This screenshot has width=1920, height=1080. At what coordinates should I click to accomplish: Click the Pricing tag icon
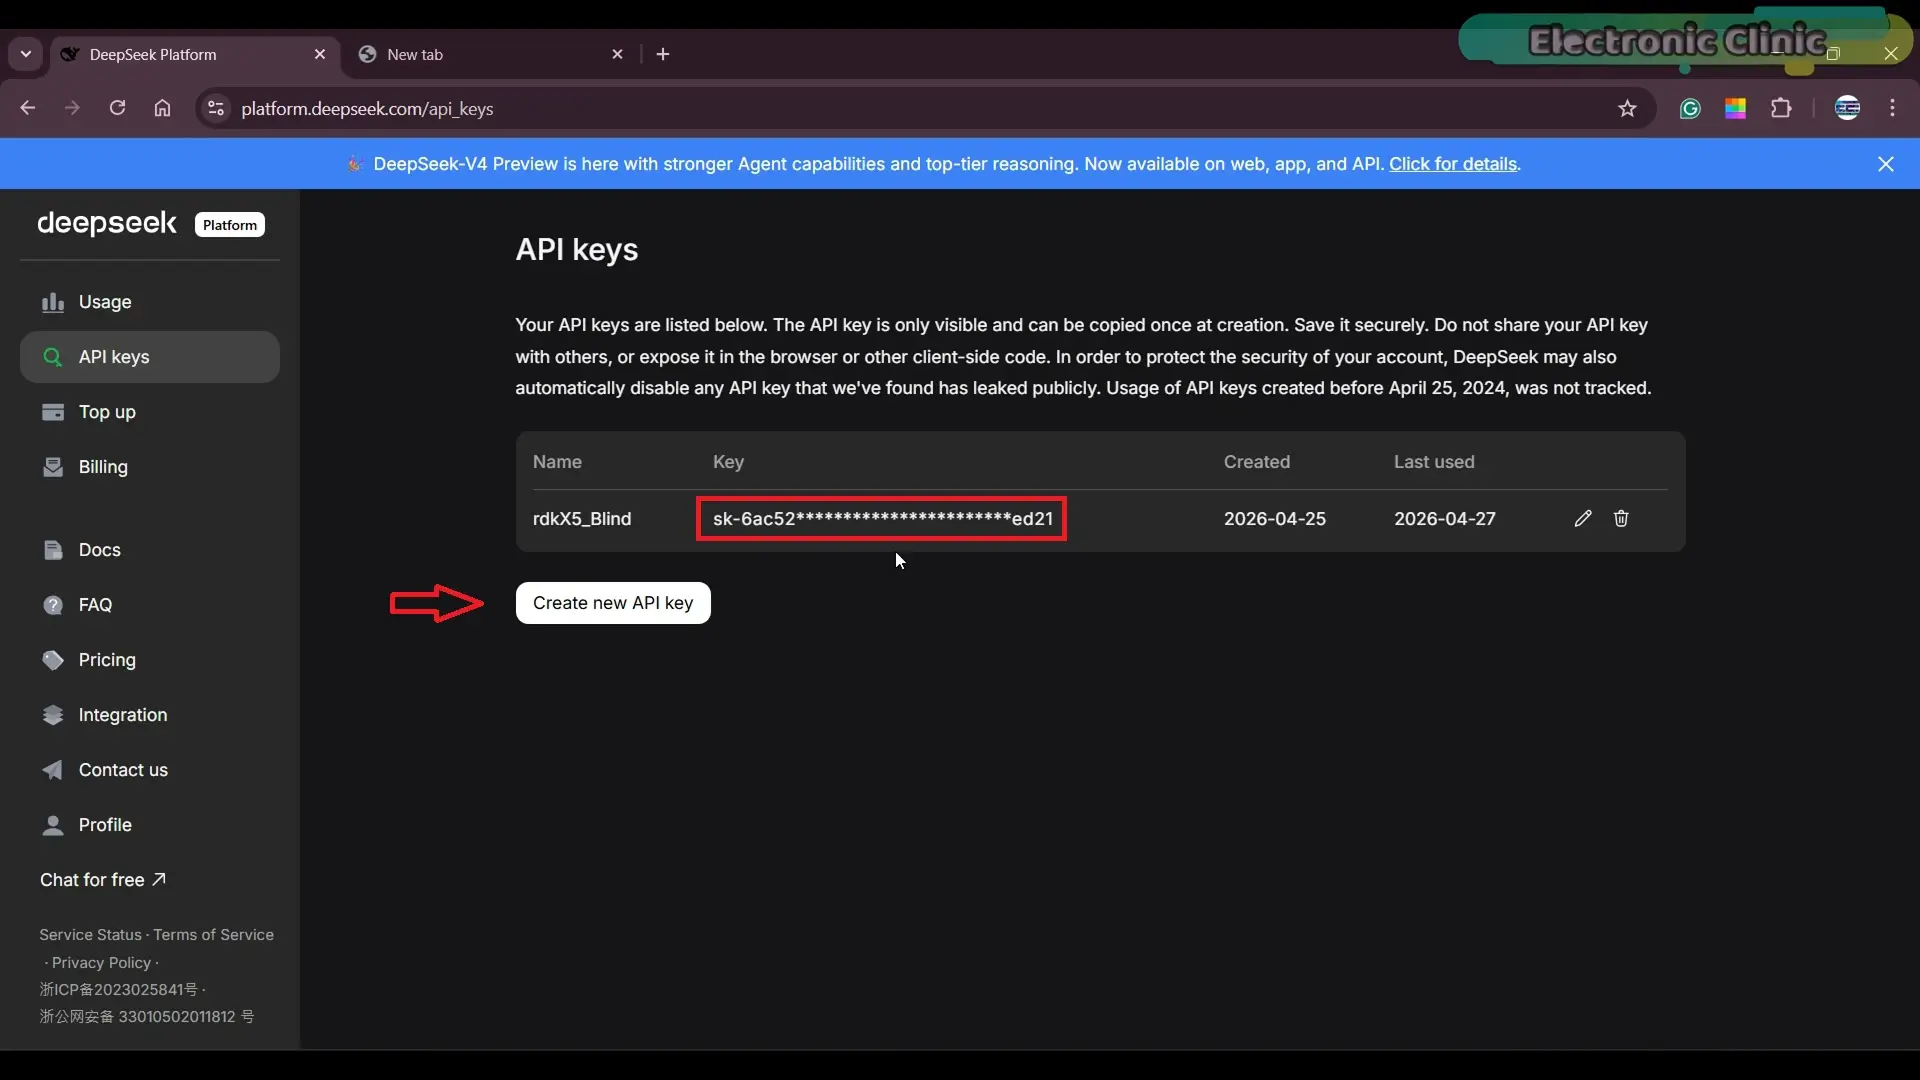(53, 660)
